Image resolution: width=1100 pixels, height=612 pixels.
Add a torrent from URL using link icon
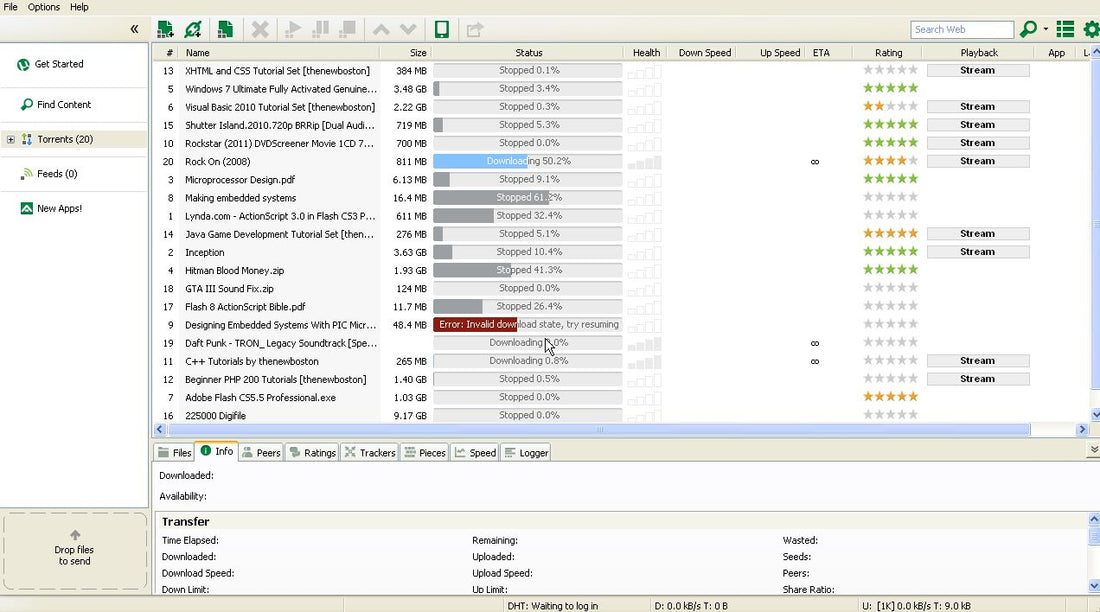(x=192, y=29)
